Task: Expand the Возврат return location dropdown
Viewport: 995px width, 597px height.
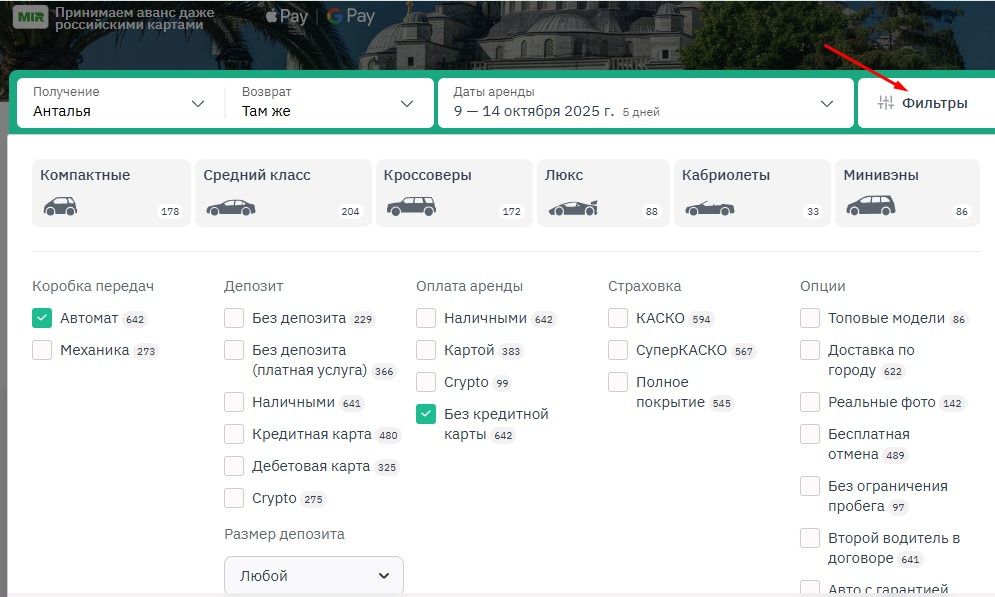Action: (x=328, y=102)
